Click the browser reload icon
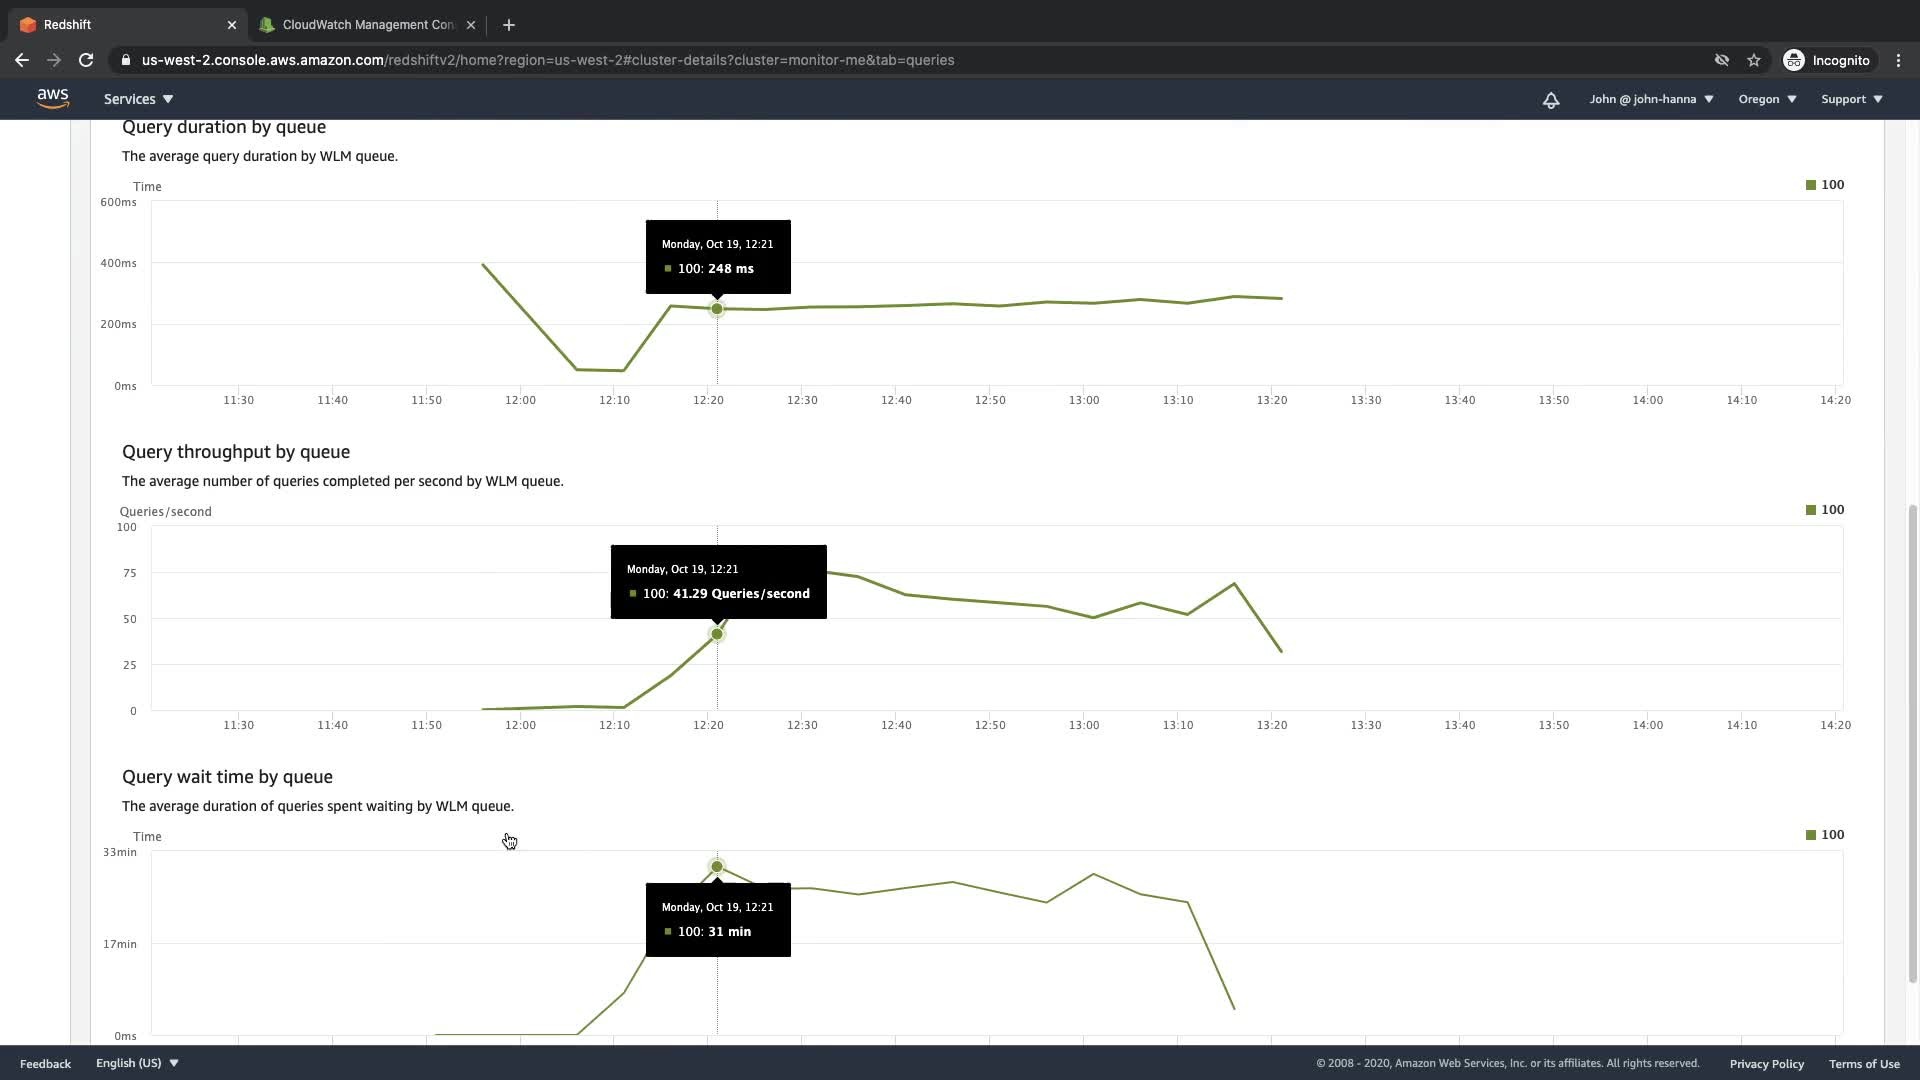 pyautogui.click(x=86, y=60)
